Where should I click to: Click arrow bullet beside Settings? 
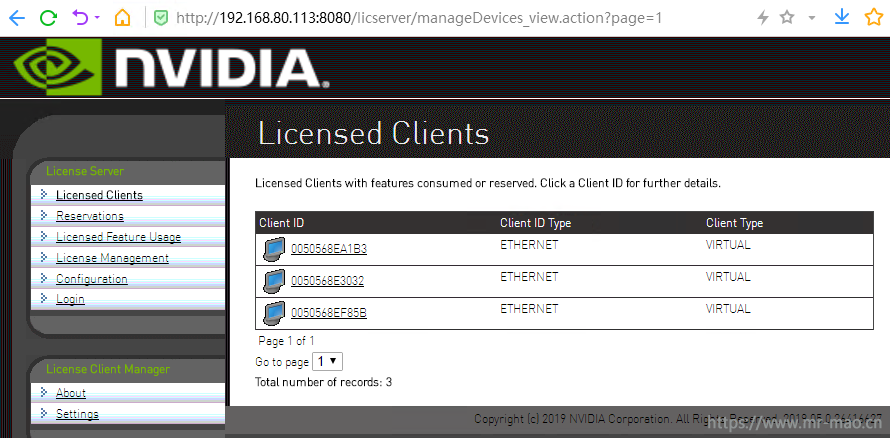[x=44, y=413]
